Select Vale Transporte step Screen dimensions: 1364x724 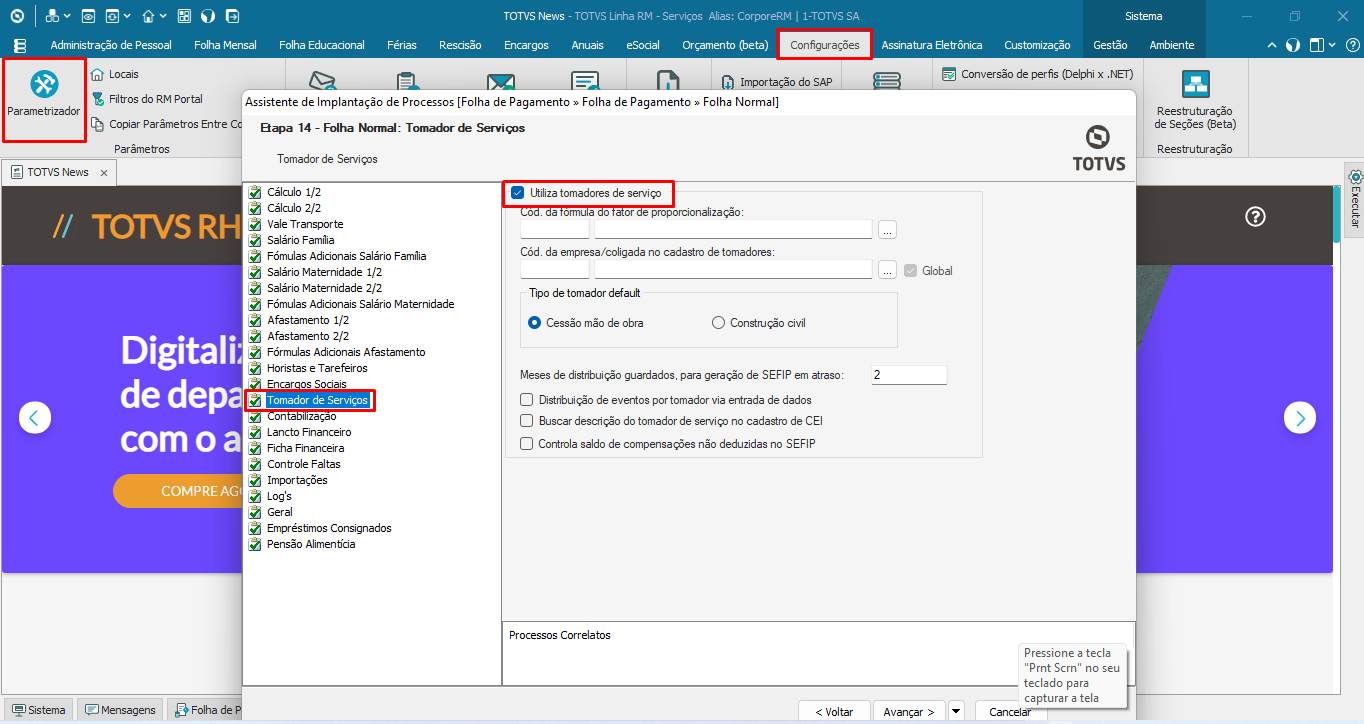(305, 224)
